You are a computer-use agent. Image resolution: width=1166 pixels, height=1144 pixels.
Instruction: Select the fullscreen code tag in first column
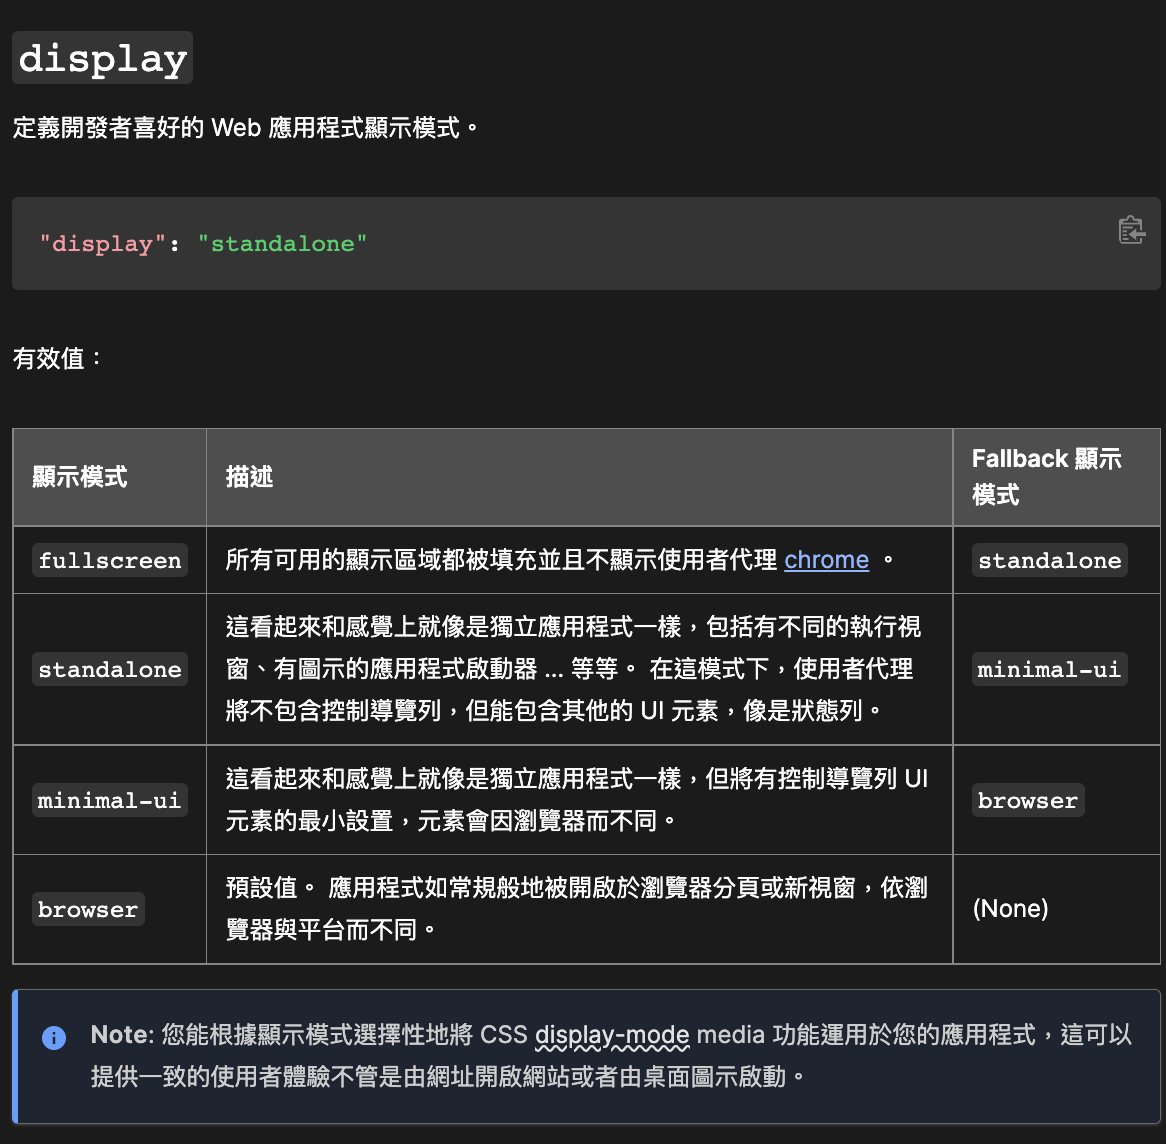tap(110, 560)
